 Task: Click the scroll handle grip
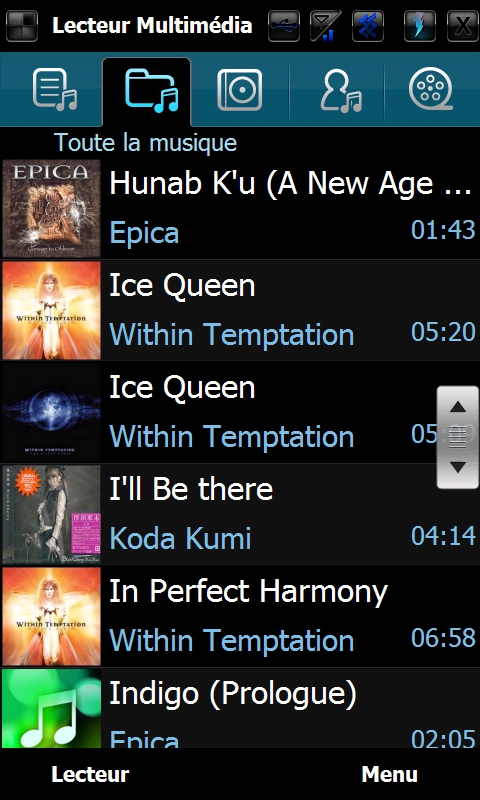(458, 437)
